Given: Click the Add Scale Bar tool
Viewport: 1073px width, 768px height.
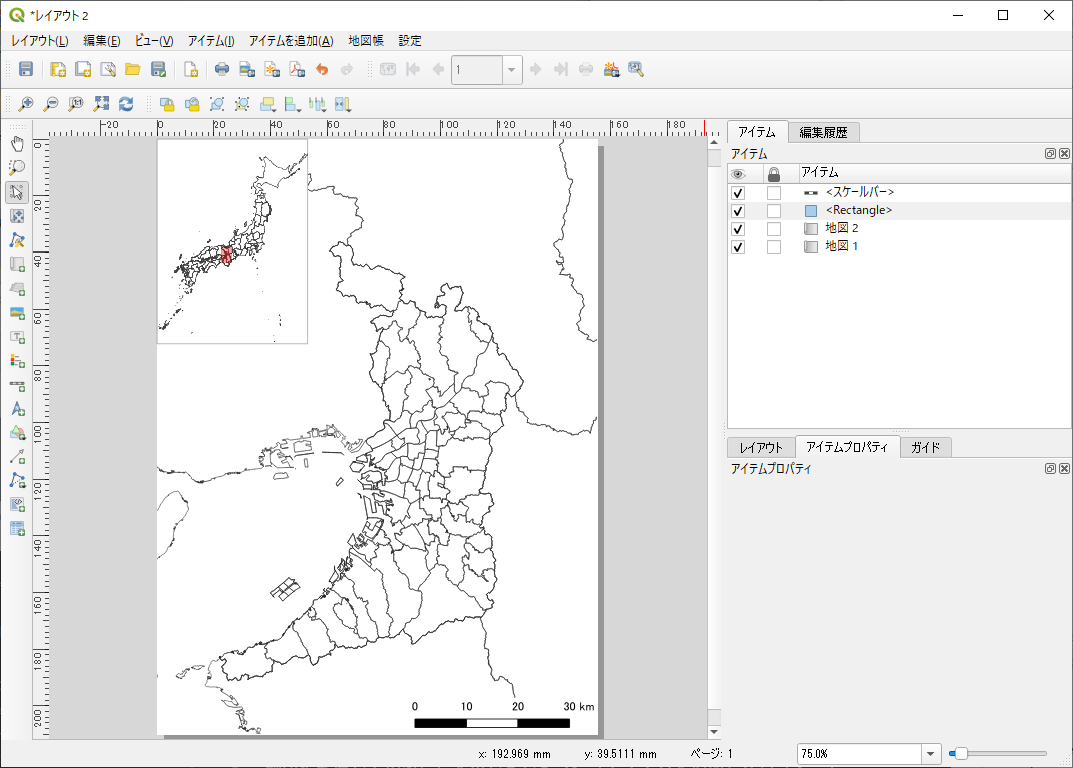Looking at the screenshot, I should (17, 384).
